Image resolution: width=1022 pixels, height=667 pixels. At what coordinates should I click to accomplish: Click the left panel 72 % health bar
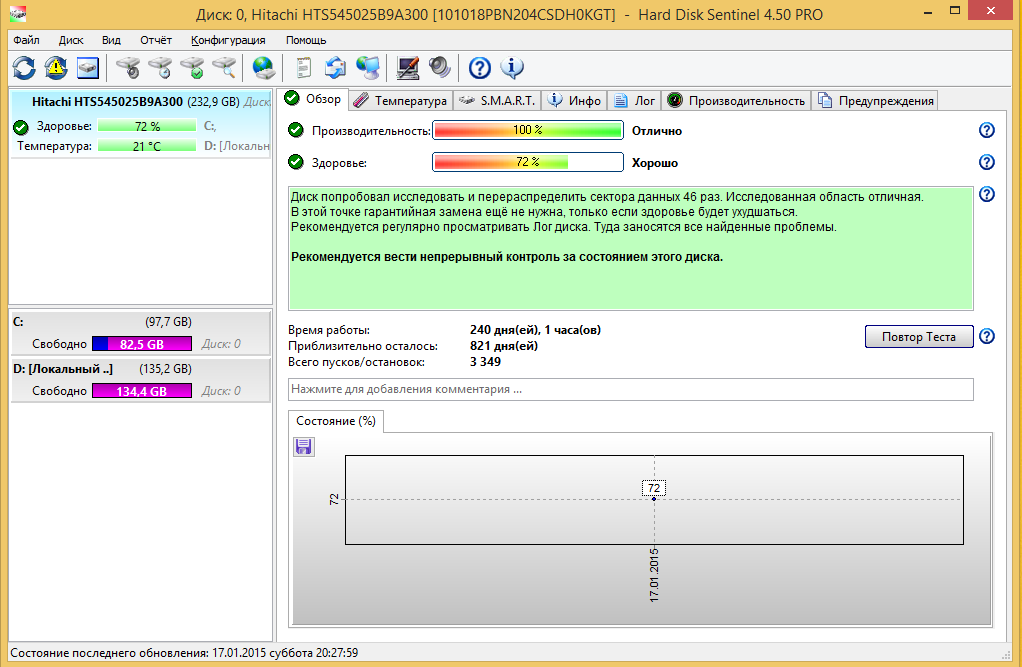coord(147,126)
